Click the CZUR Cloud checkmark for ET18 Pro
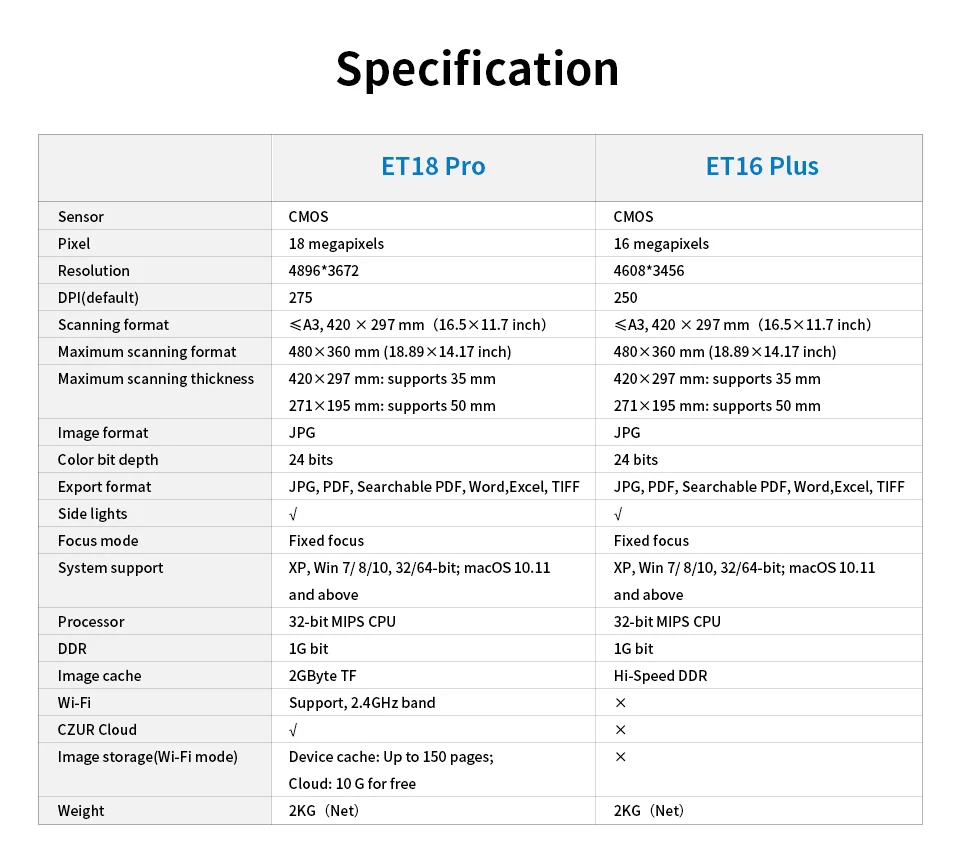The image size is (960, 850). [x=293, y=730]
